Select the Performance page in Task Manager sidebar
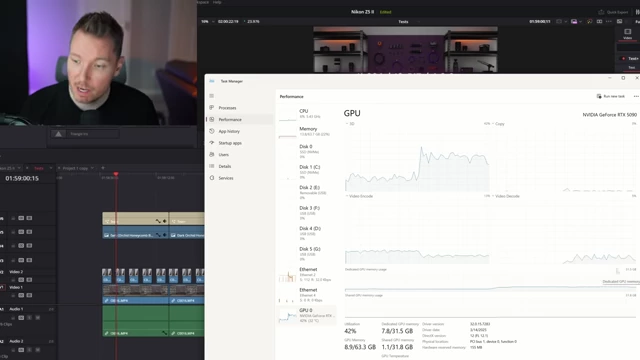 pyautogui.click(x=239, y=120)
